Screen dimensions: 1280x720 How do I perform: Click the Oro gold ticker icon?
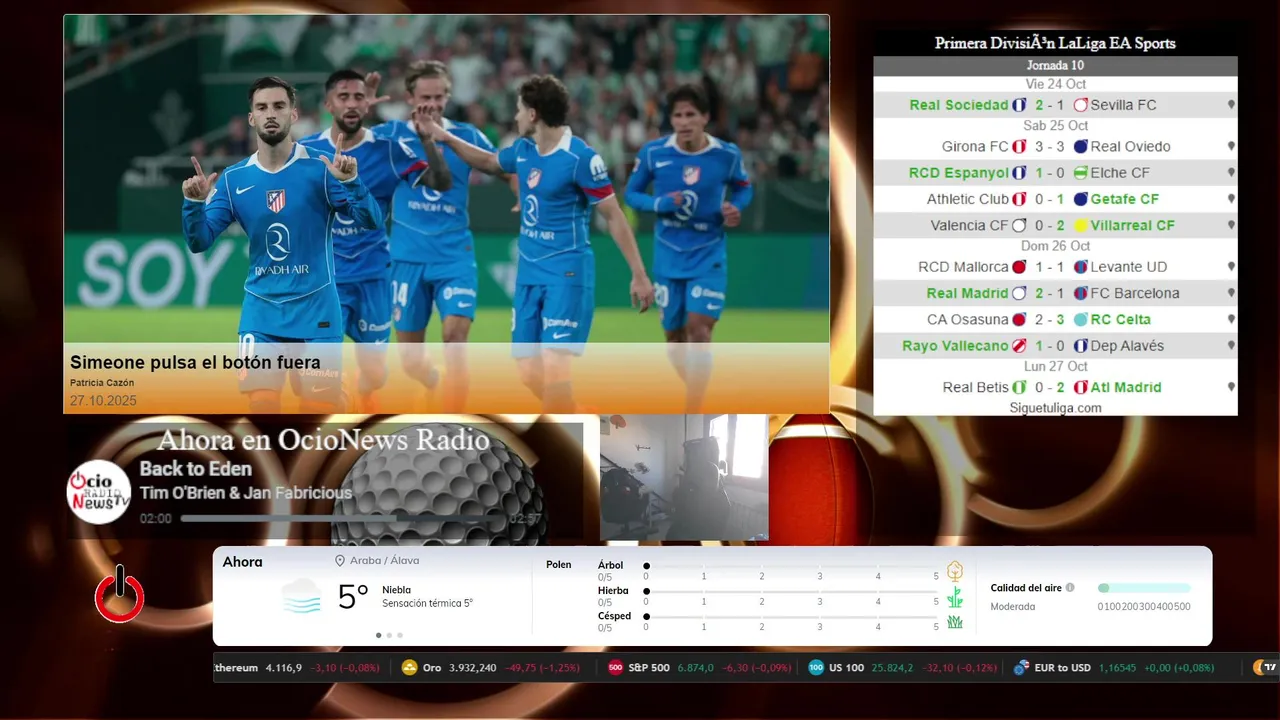(x=409, y=668)
